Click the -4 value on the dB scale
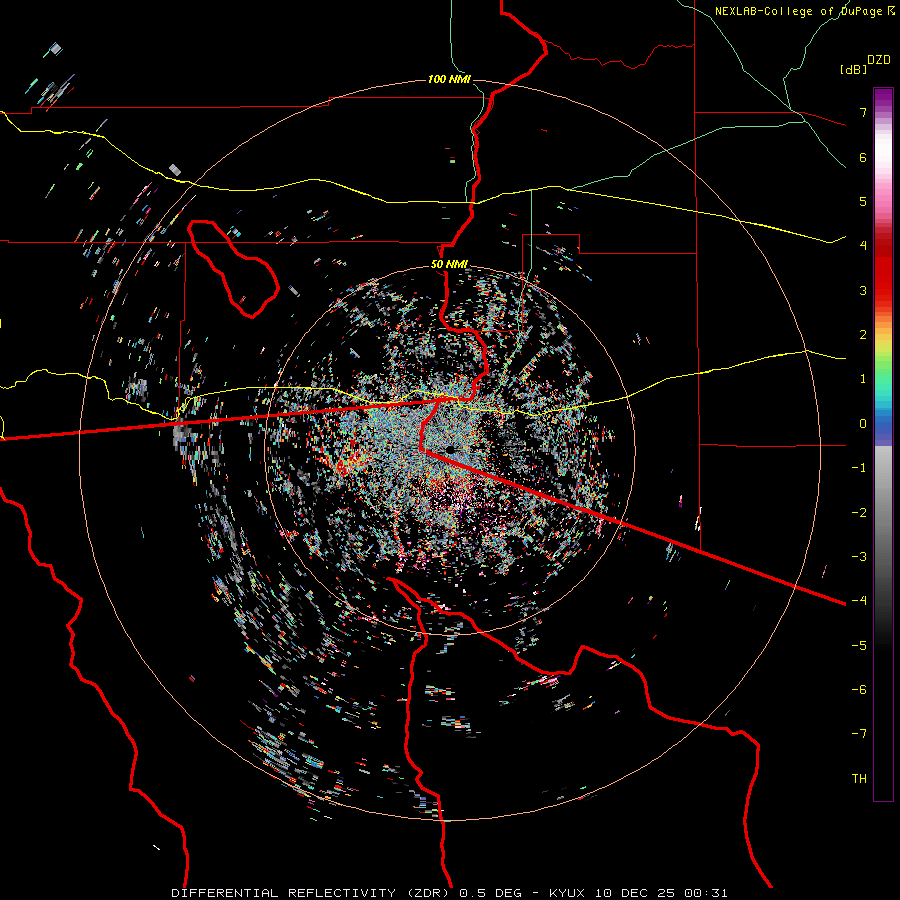 (x=859, y=601)
